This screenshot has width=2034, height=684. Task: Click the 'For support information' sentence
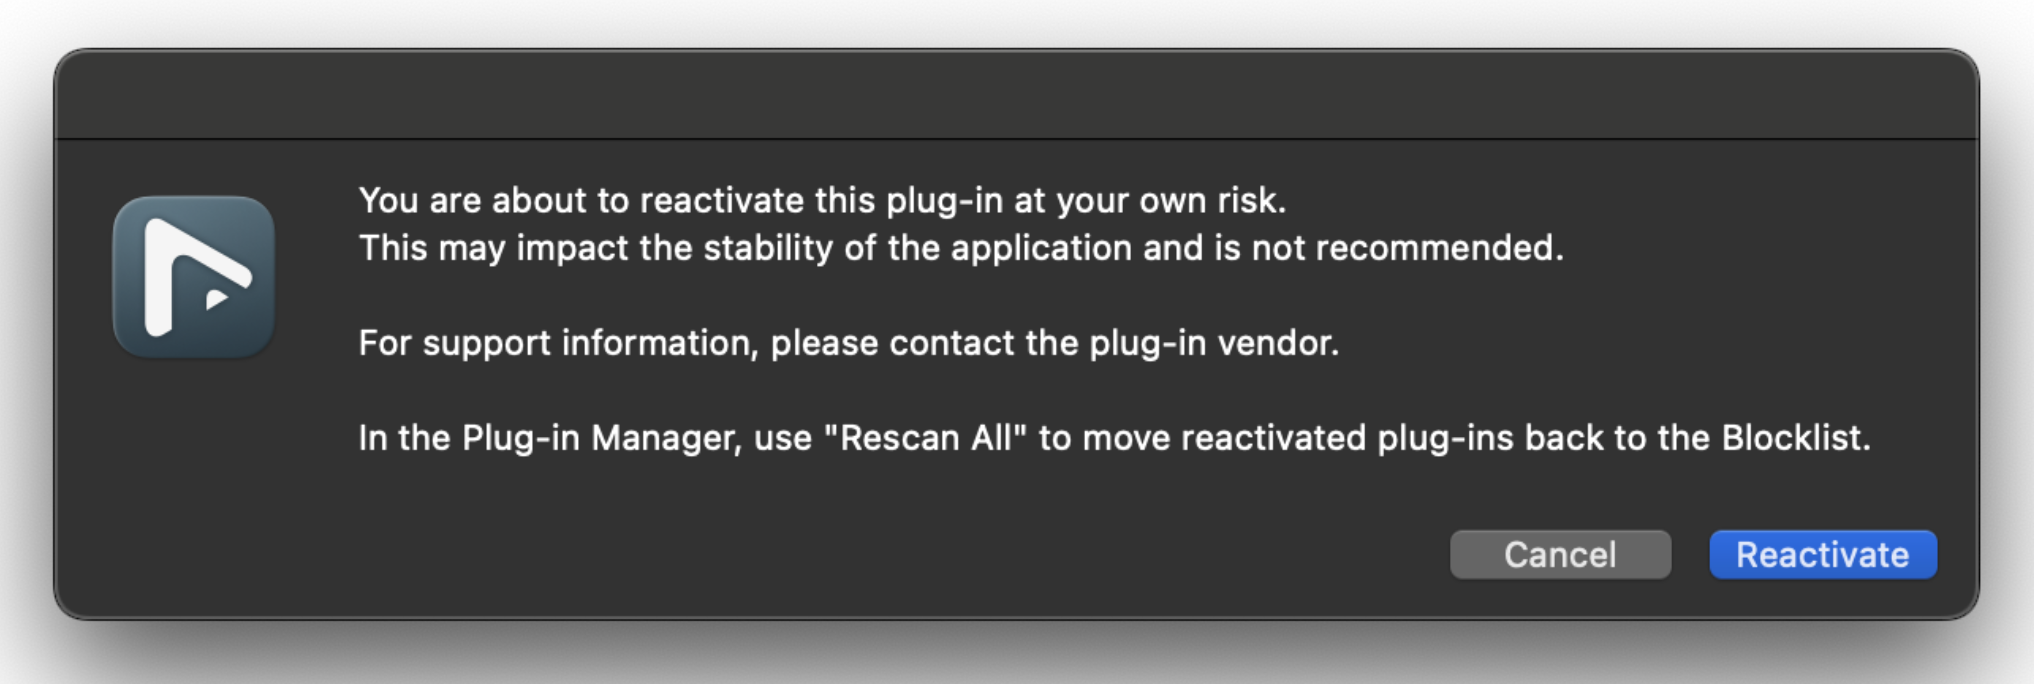point(848,343)
